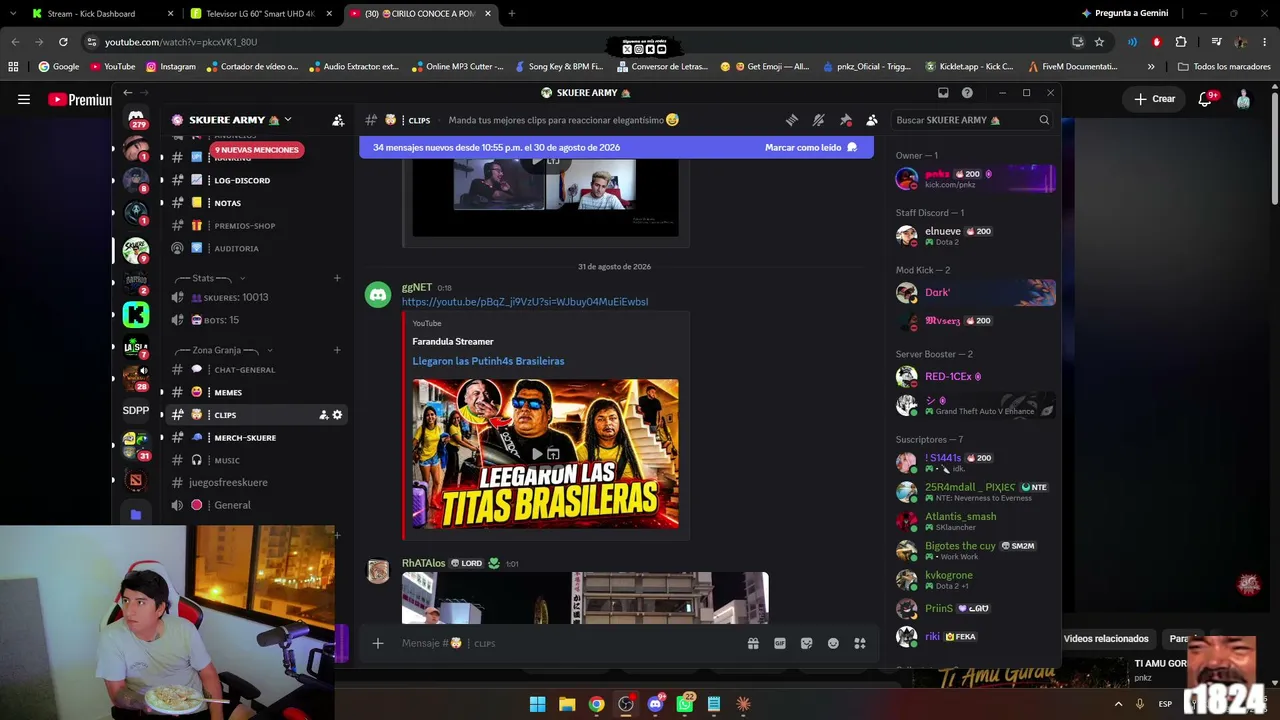
Task: Select member RED-1CEx in boosters
Action: pyautogui.click(x=975, y=377)
